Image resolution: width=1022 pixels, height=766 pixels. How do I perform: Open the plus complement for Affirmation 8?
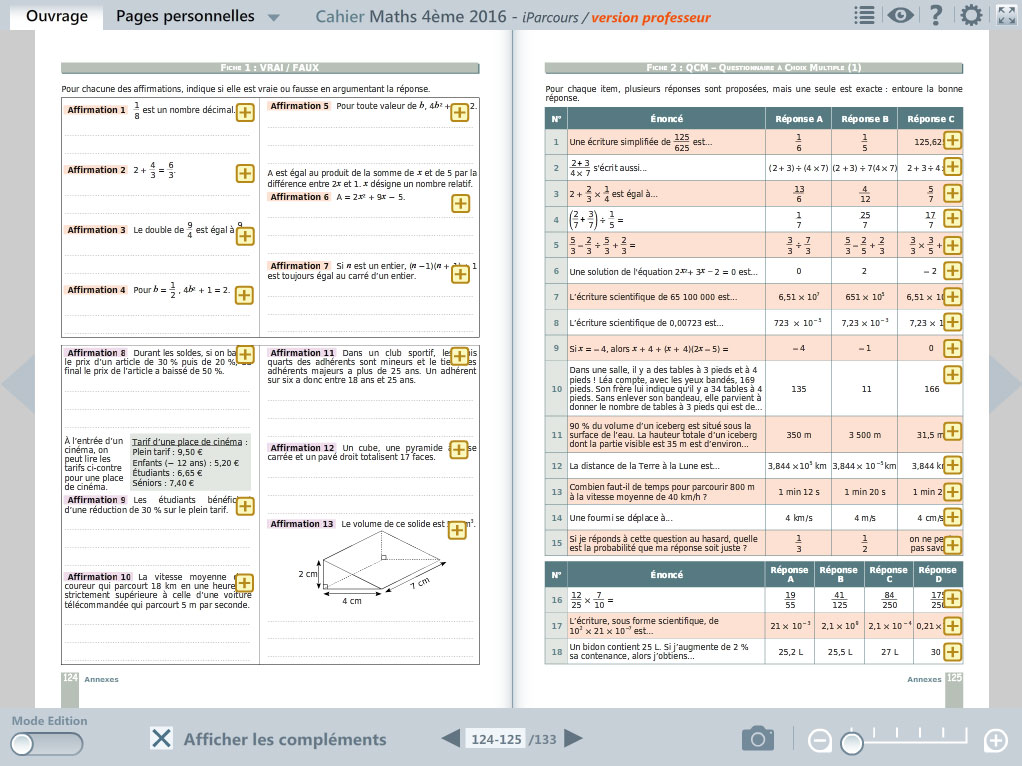[x=245, y=355]
